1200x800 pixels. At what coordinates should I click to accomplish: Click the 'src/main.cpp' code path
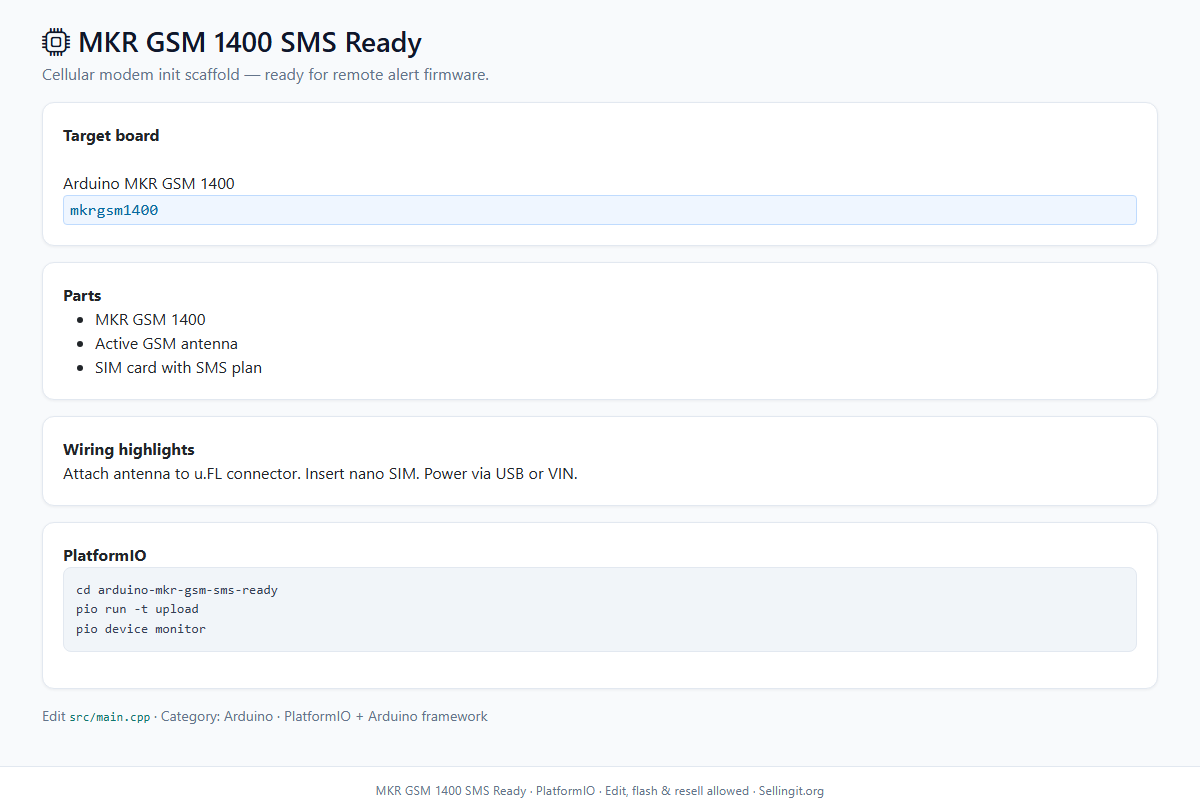(x=110, y=717)
